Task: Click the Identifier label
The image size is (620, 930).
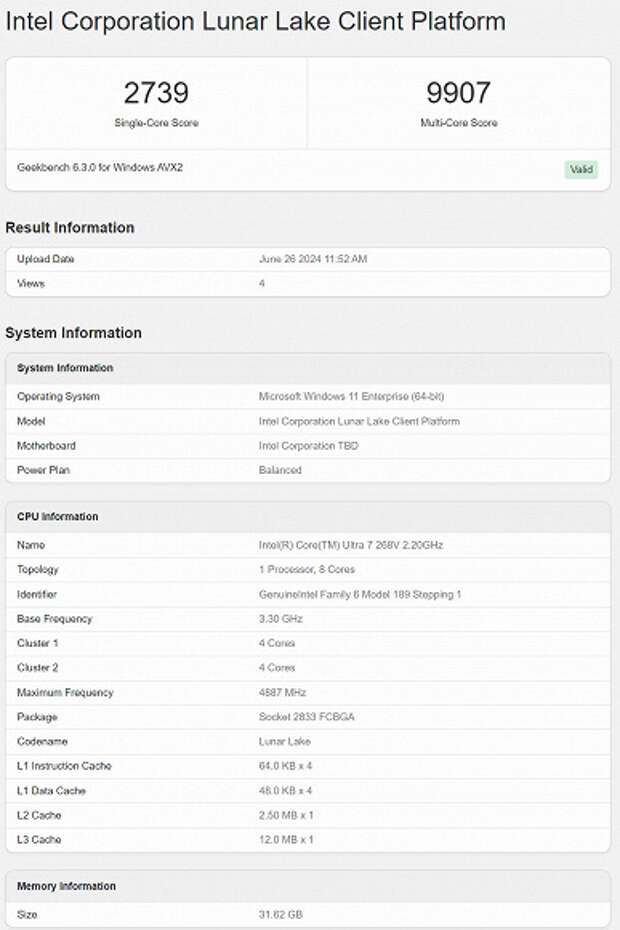Action: pos(37,594)
